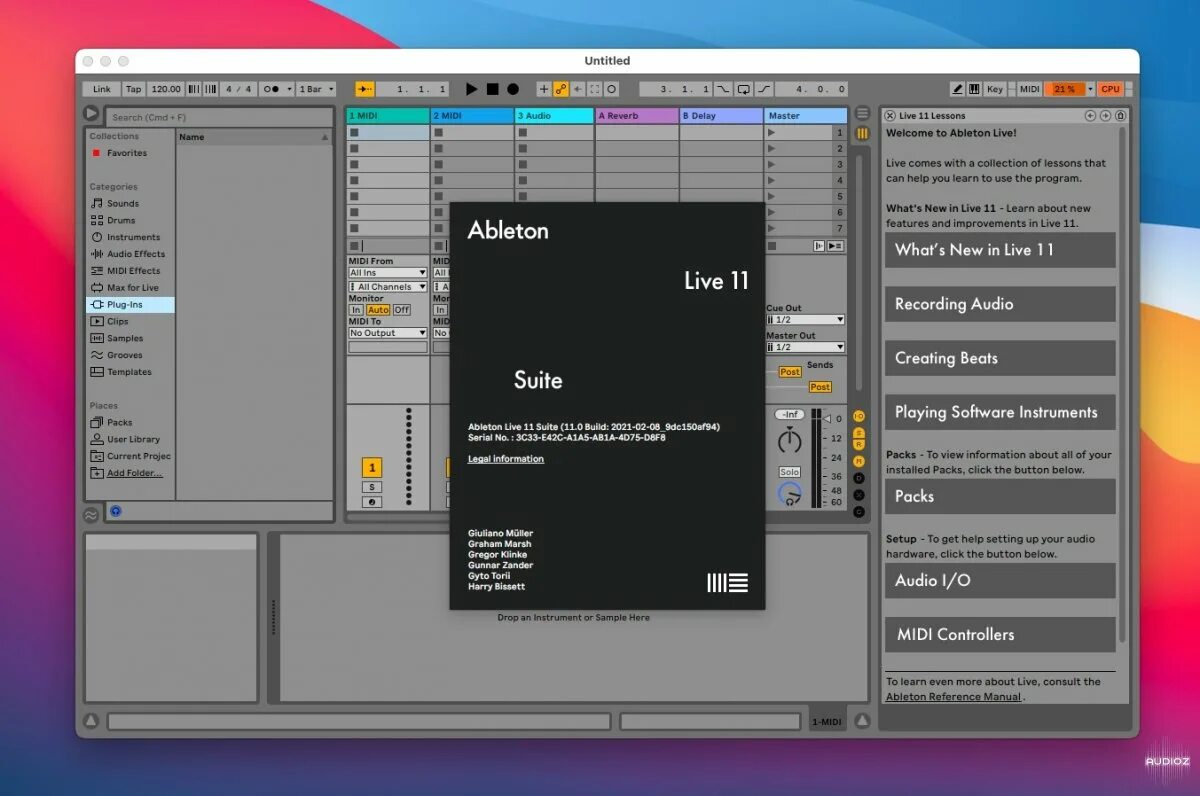Enable Draw Mode pencil icon

pyautogui.click(x=957, y=89)
